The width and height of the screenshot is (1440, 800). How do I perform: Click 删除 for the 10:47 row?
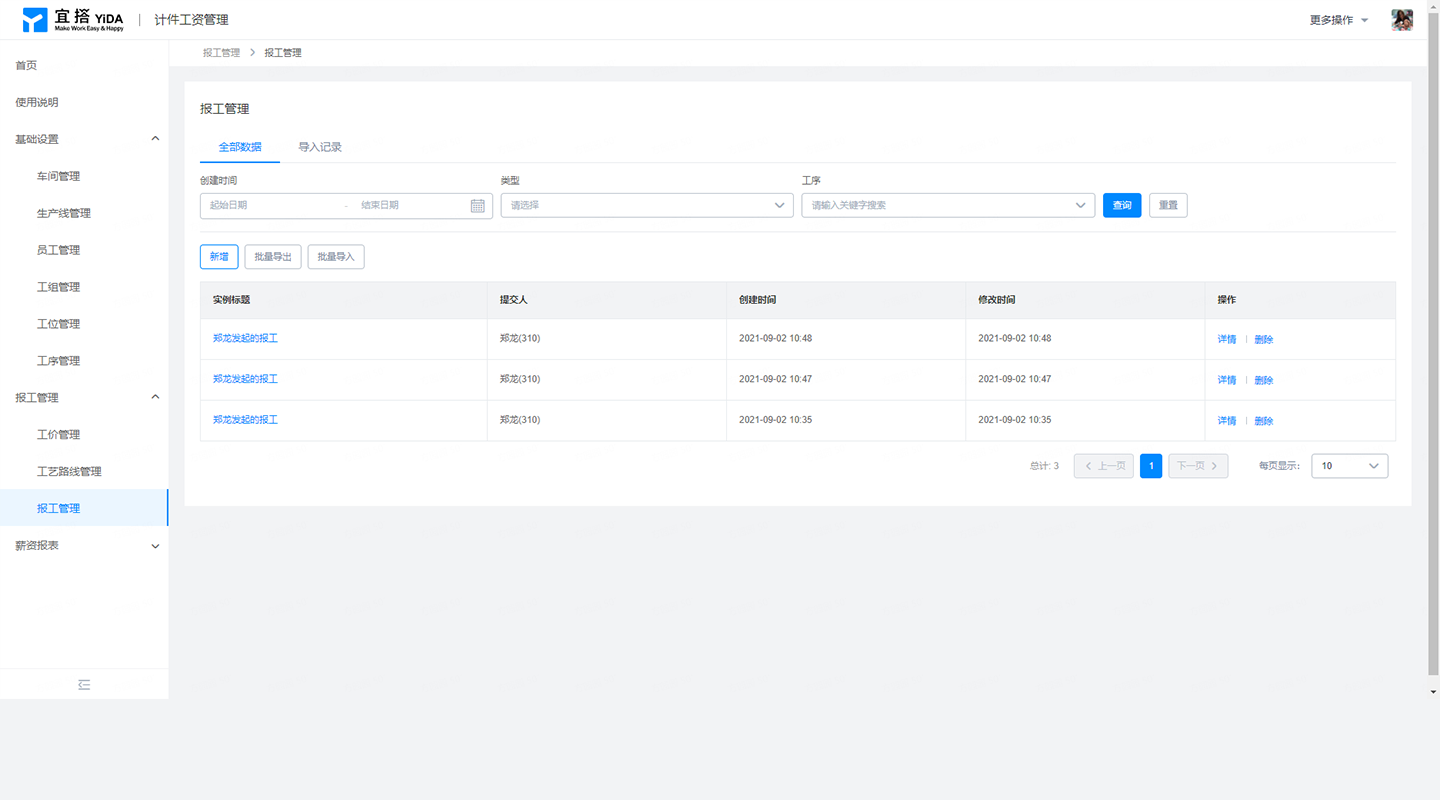pyautogui.click(x=1264, y=380)
